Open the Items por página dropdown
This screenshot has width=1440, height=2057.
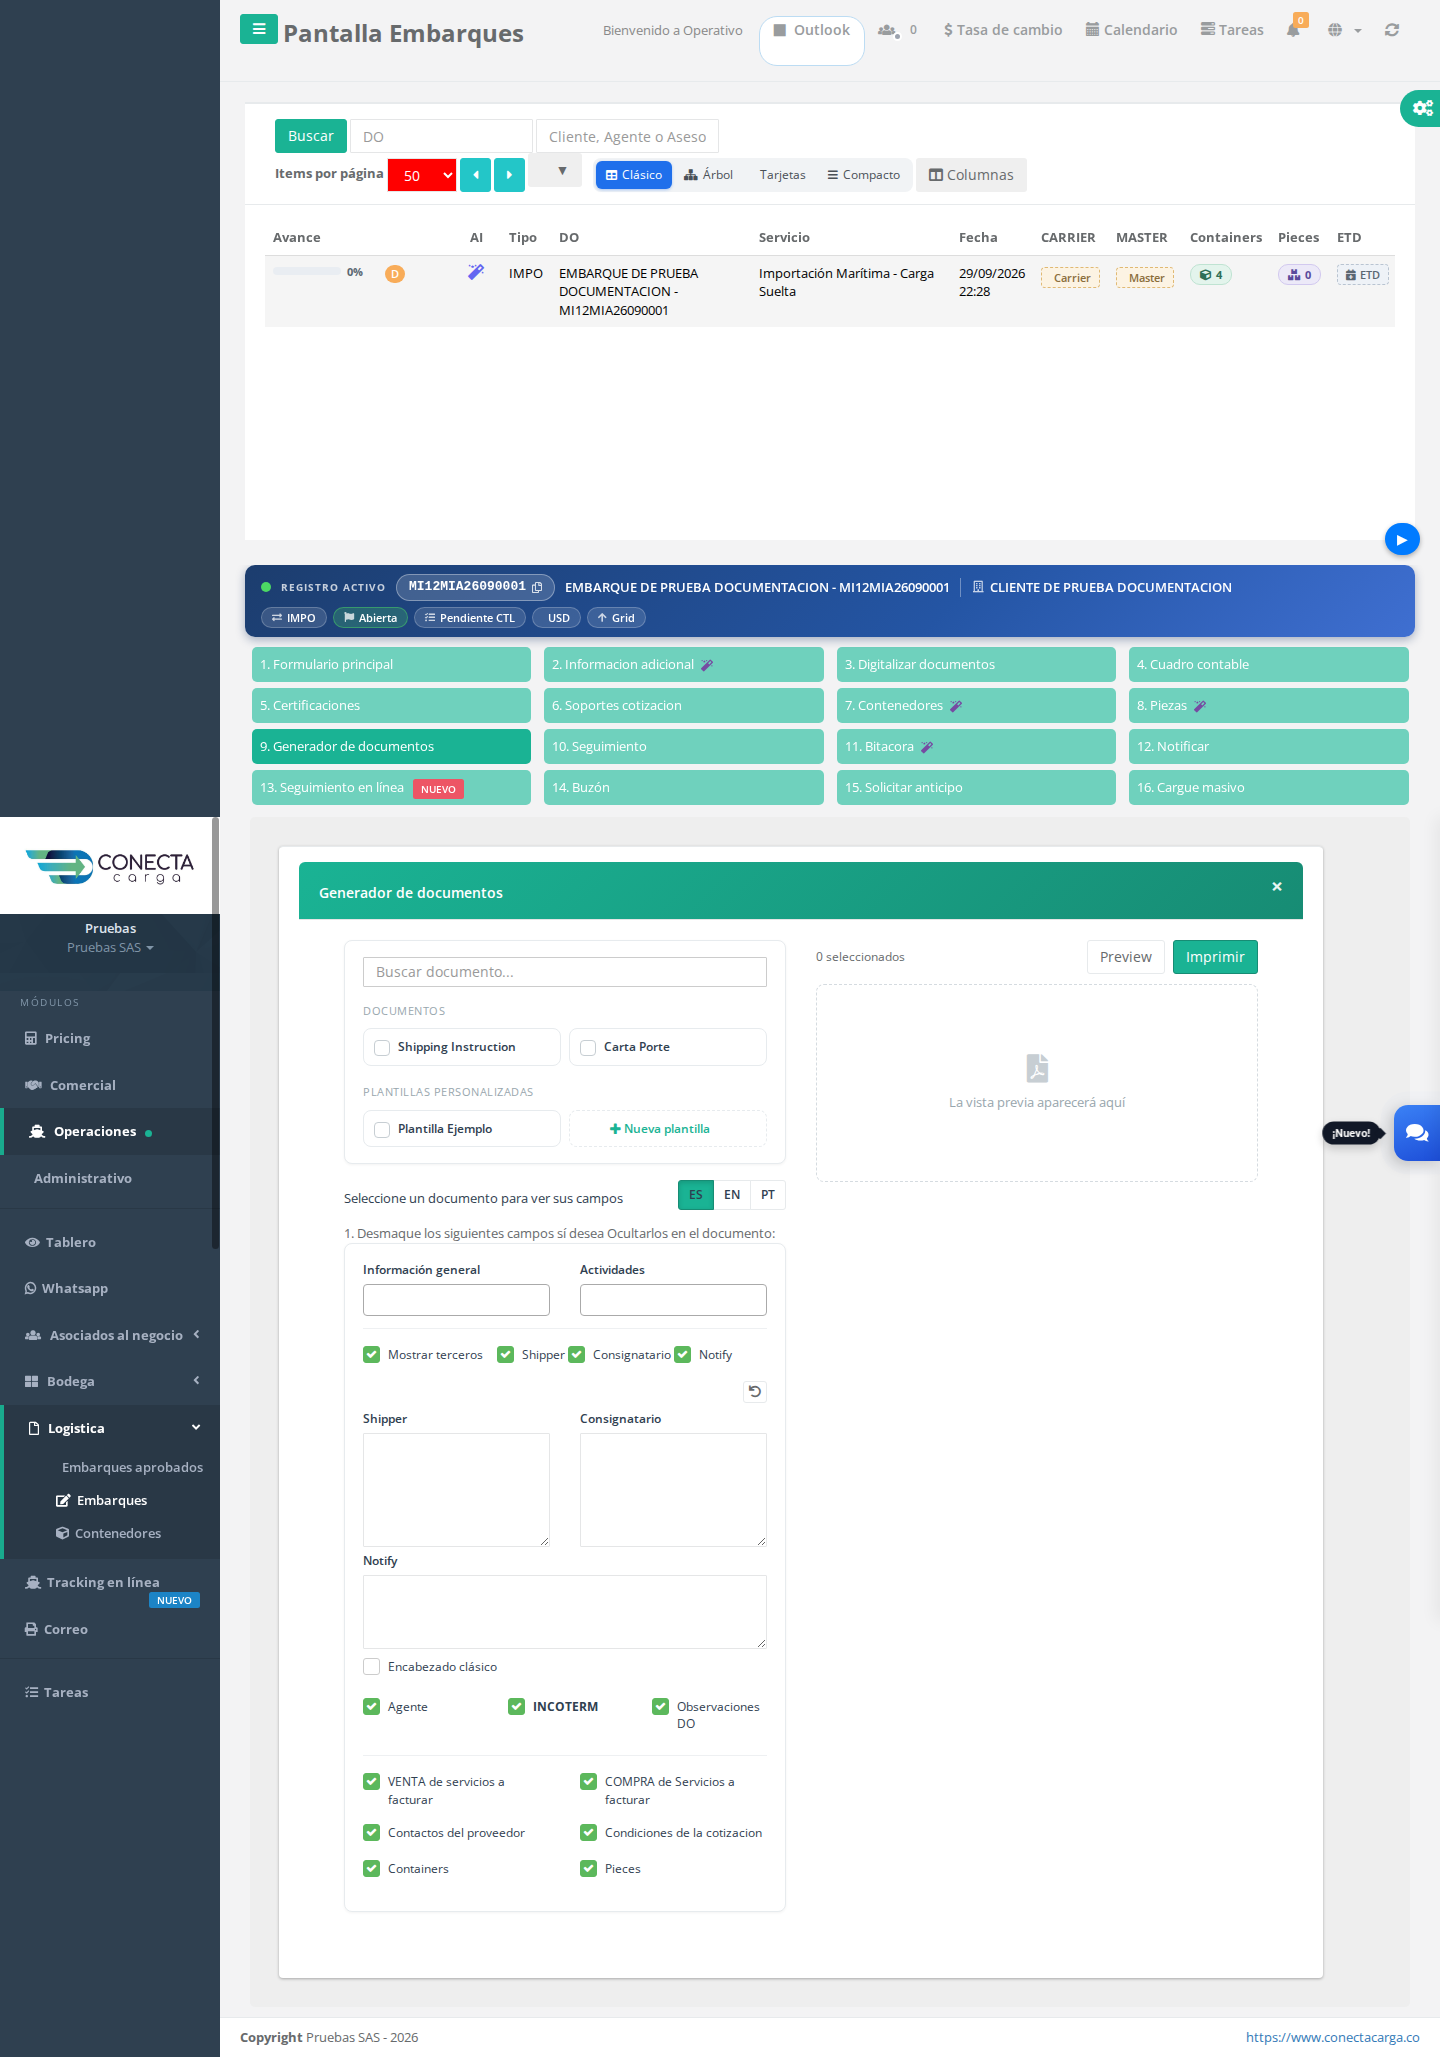(x=422, y=175)
